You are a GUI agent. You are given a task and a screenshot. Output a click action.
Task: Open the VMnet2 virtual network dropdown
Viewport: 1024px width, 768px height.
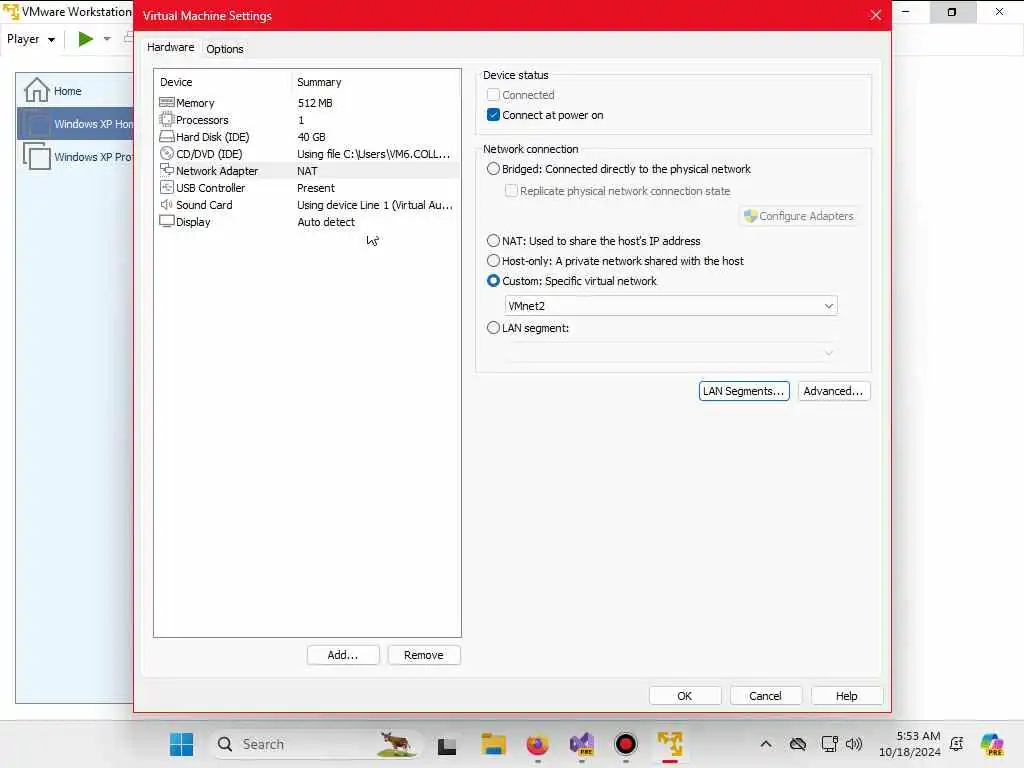pyautogui.click(x=671, y=306)
